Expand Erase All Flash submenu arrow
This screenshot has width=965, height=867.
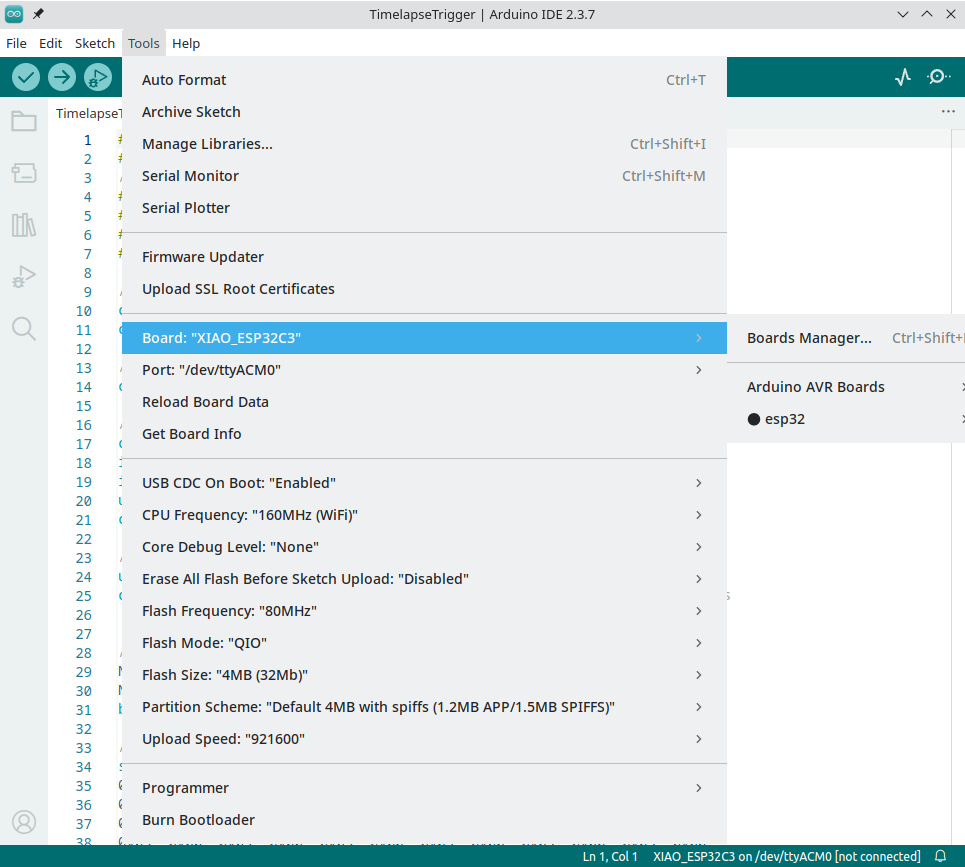pyautogui.click(x=699, y=579)
